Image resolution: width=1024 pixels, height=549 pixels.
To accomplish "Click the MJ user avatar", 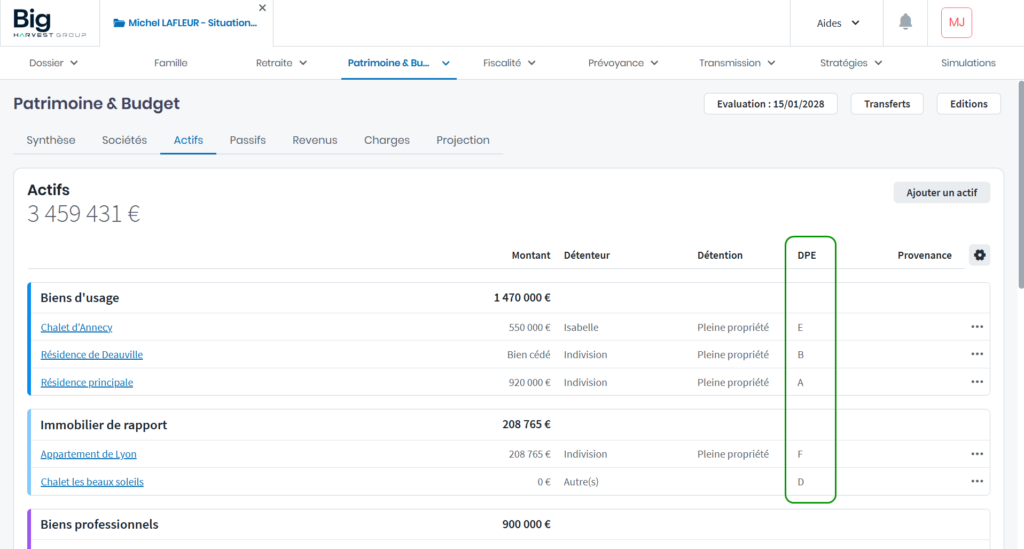I will click(956, 22).
